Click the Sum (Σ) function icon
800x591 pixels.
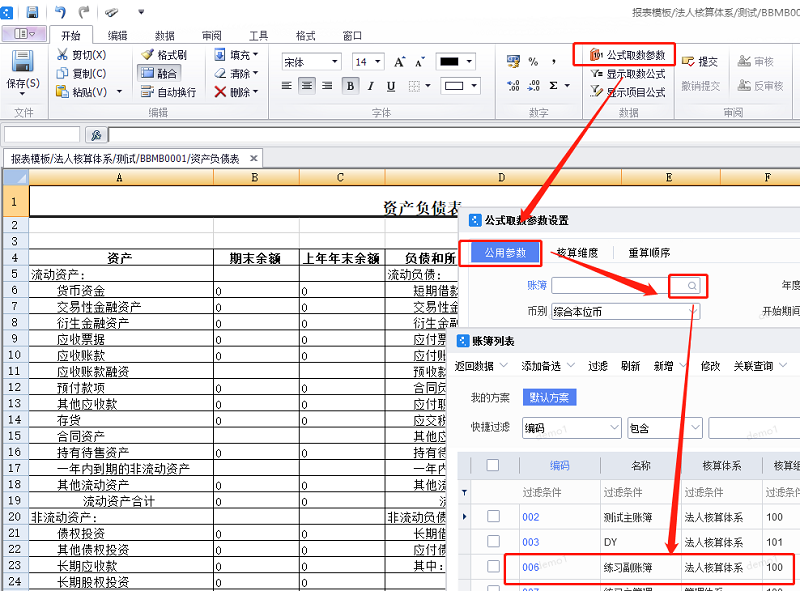(553, 86)
